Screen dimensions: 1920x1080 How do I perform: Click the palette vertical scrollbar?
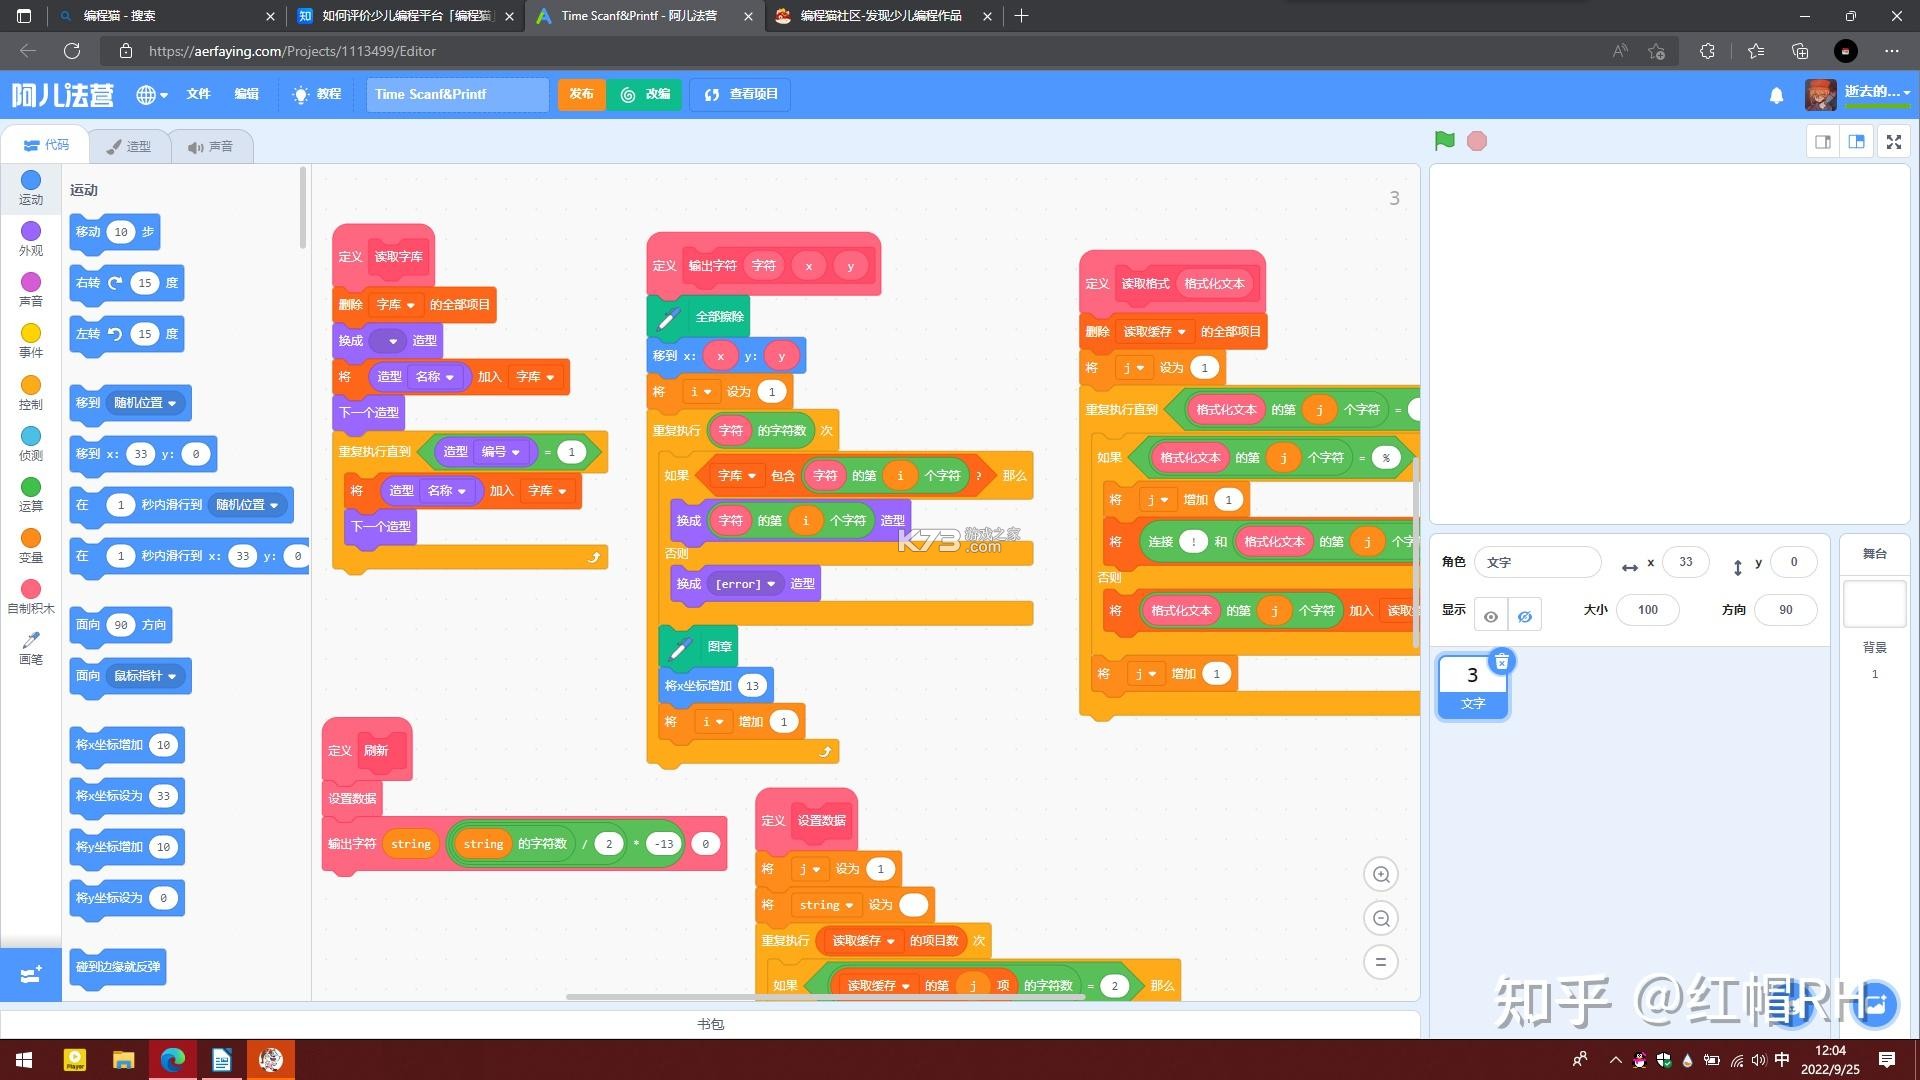pos(303,208)
